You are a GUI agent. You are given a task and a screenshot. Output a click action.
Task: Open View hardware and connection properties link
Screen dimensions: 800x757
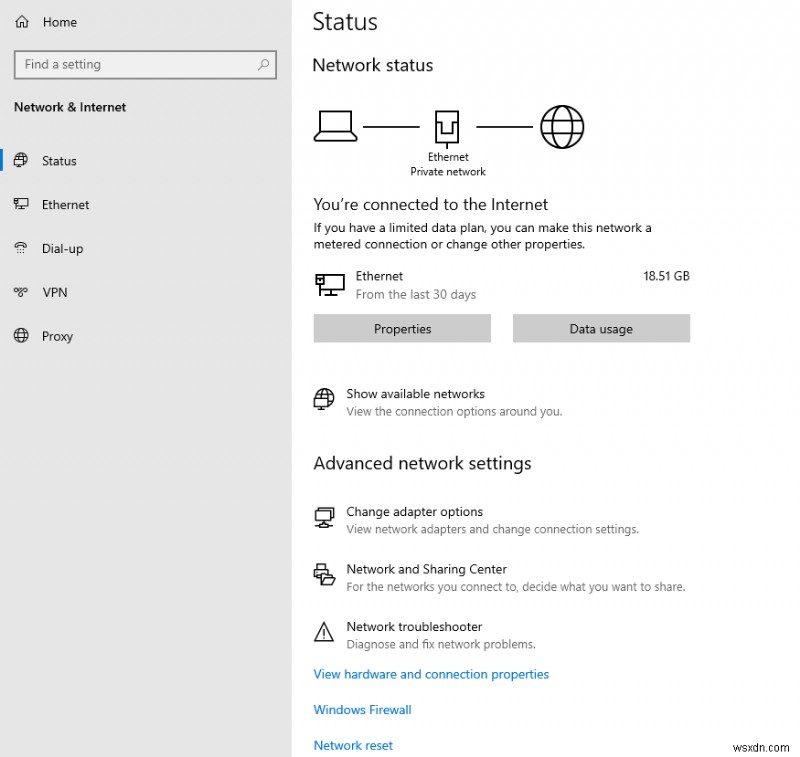pos(431,675)
